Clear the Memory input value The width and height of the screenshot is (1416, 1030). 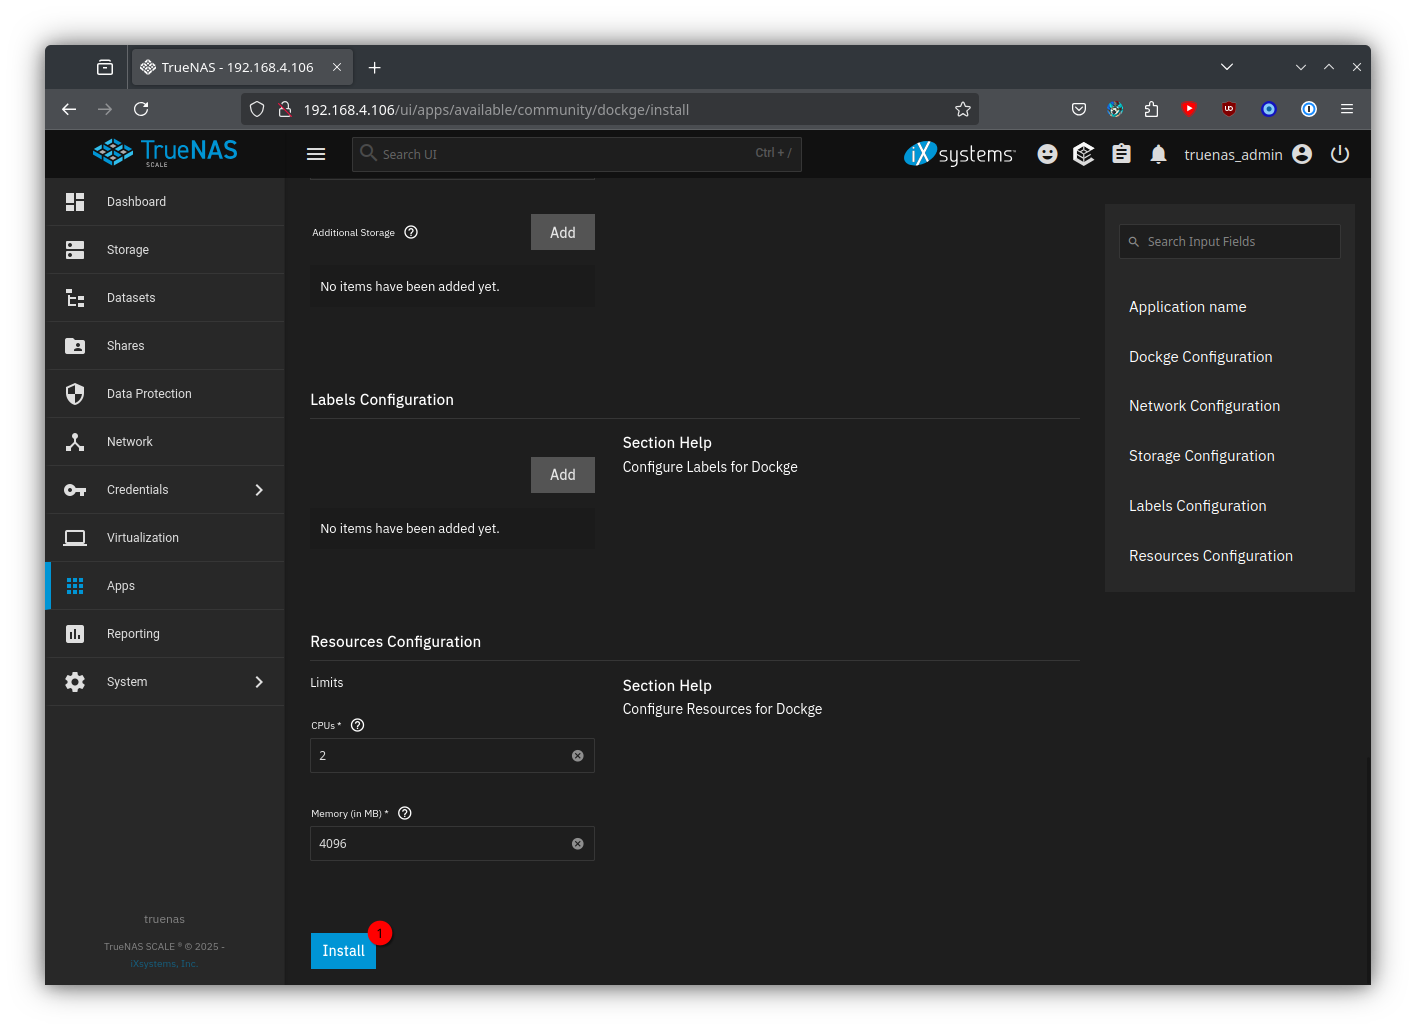click(x=577, y=844)
